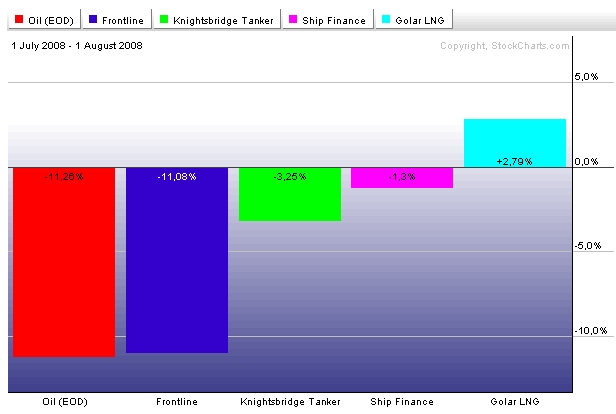Click the Copyright StockCharts.com text
Viewport: 616px width, 414px height.
505,46
